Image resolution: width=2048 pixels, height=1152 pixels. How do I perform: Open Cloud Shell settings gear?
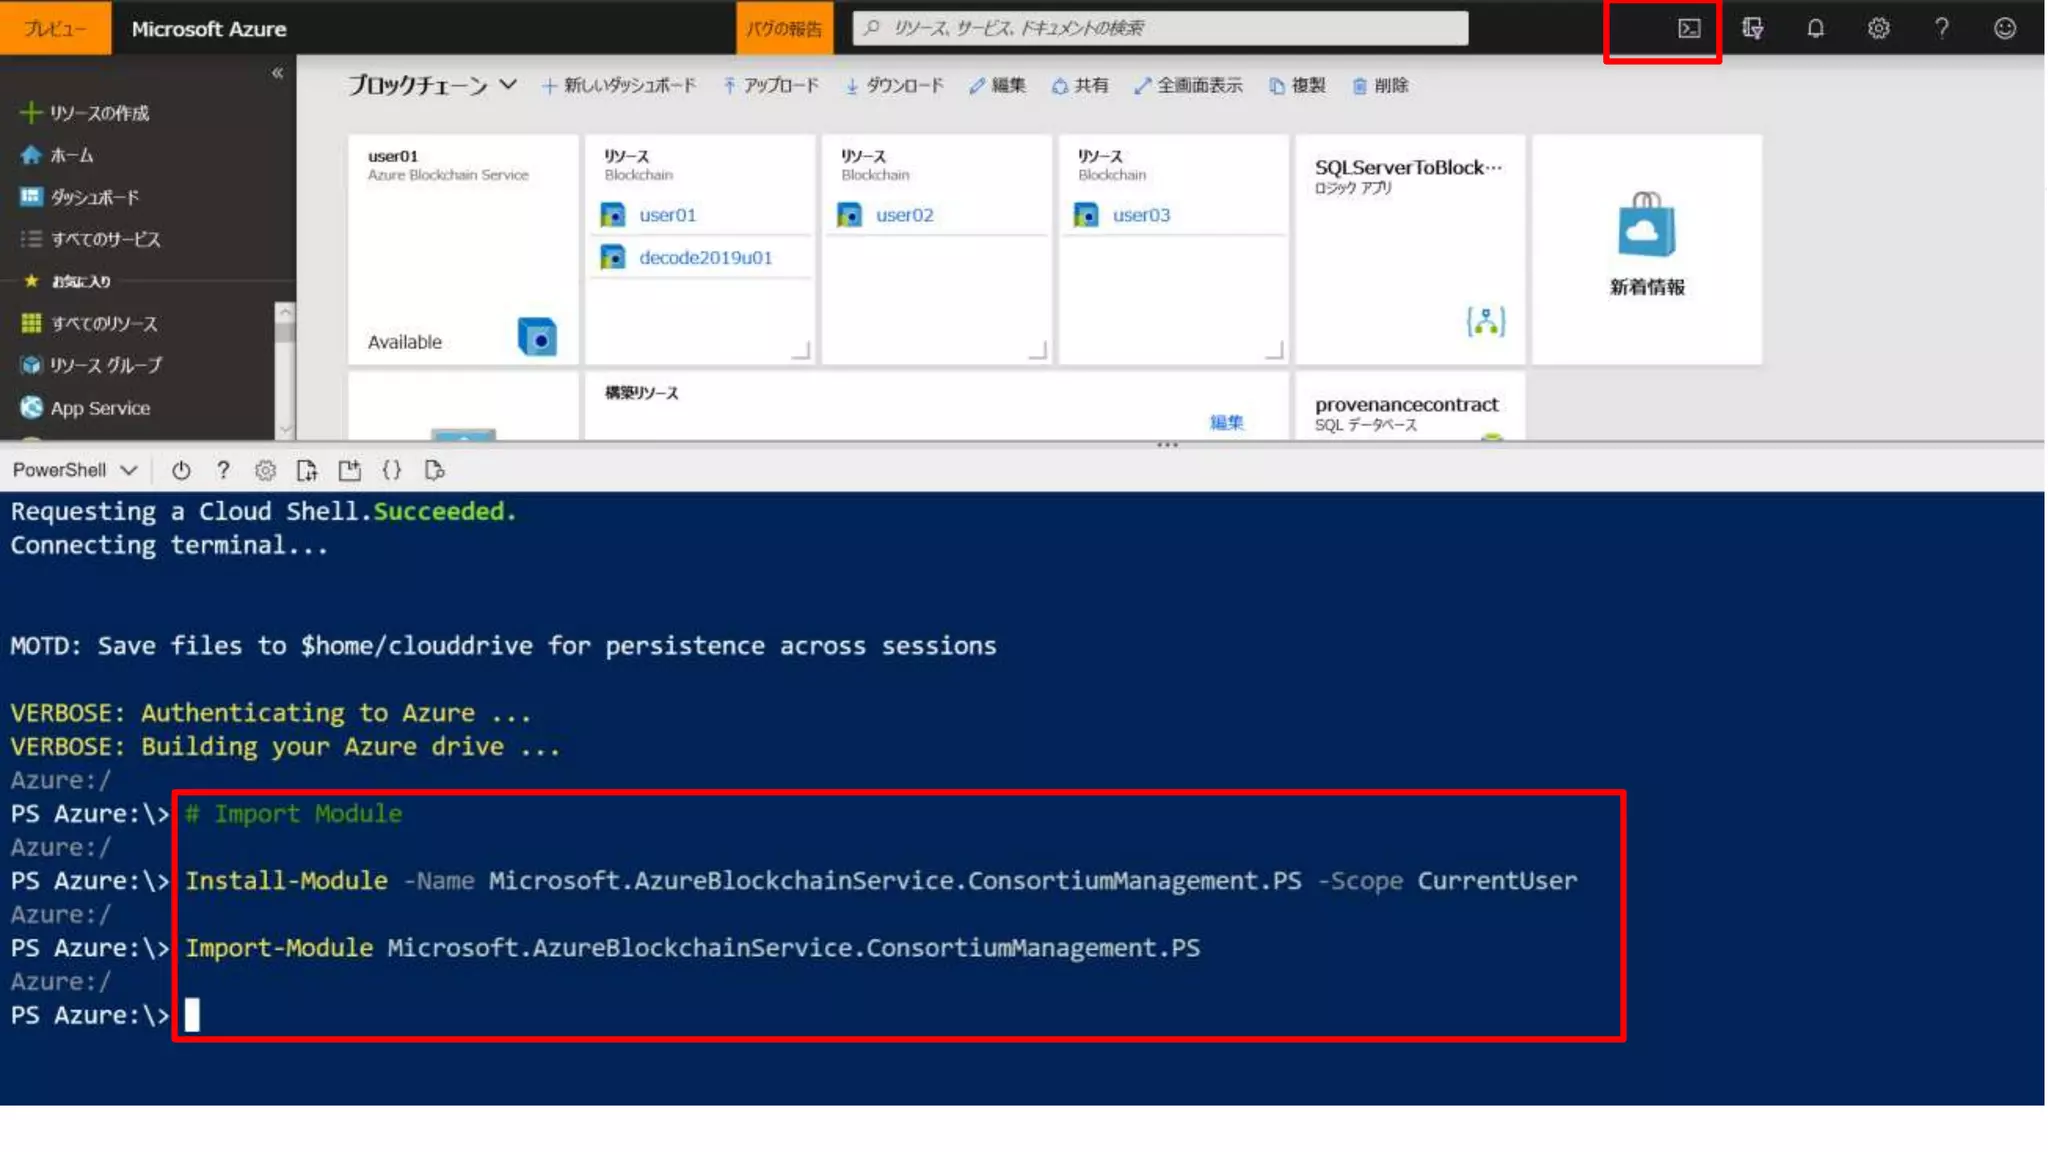tap(265, 470)
